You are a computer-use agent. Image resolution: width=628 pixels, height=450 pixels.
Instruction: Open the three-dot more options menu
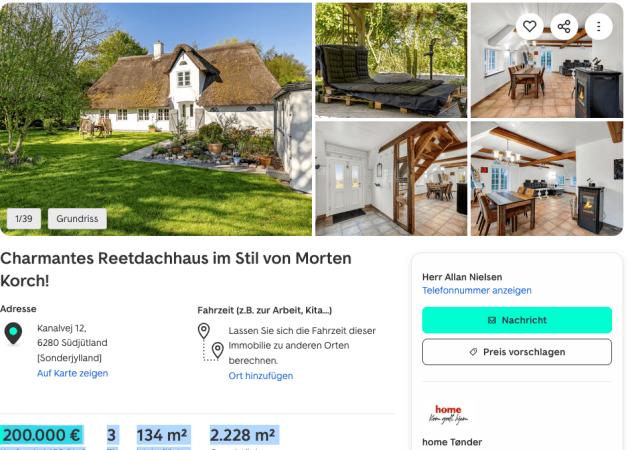click(x=599, y=26)
